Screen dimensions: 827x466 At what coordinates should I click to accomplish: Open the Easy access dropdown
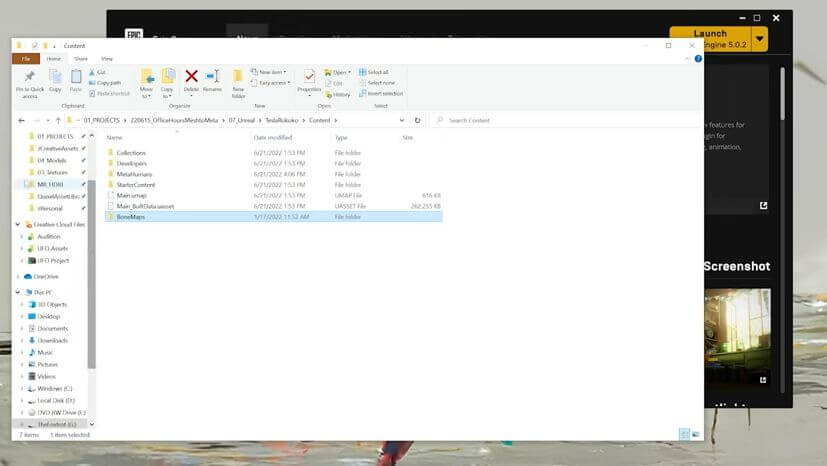271,83
